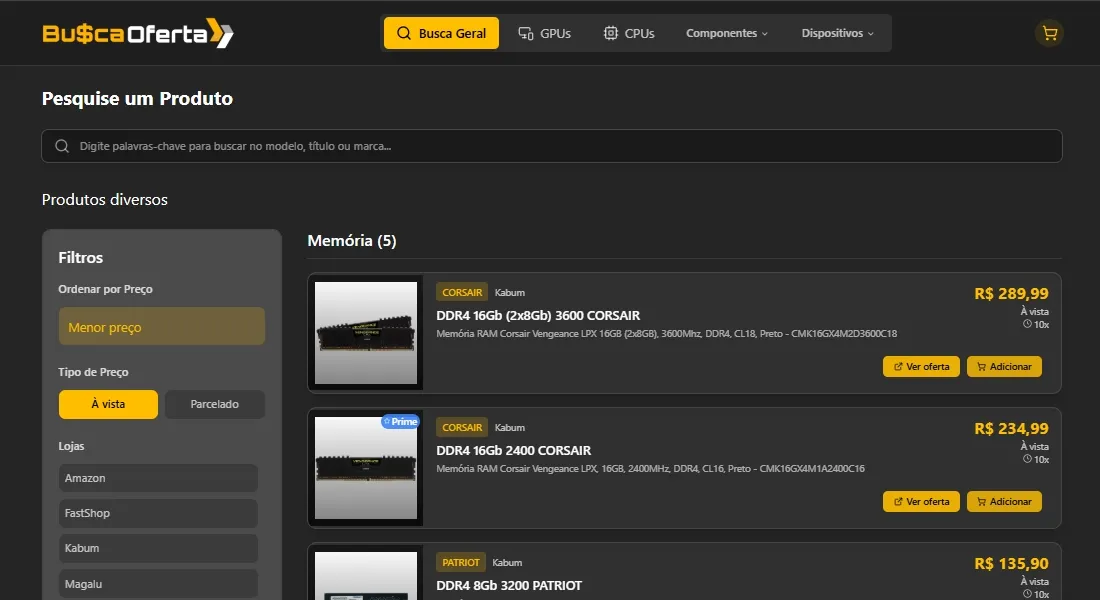Filter by the Amazon store

158,478
